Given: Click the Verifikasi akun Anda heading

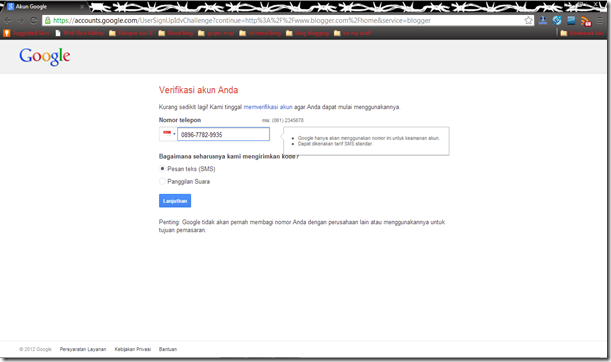Looking at the screenshot, I should [x=198, y=90].
